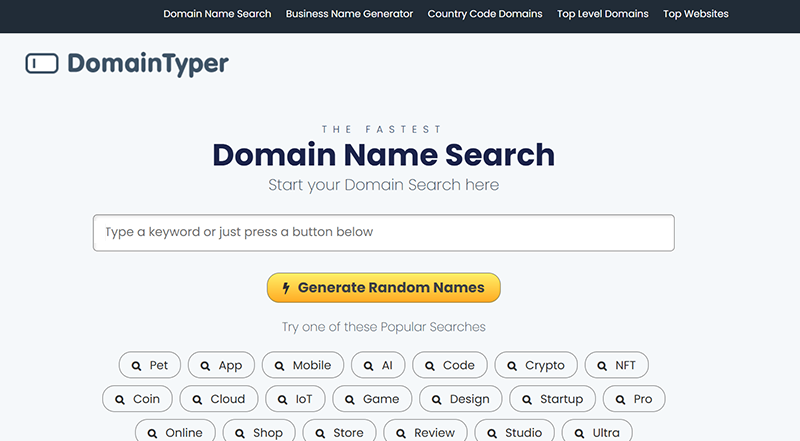The height and width of the screenshot is (441, 800).
Task: Search popular keyword App
Action: [x=221, y=365]
